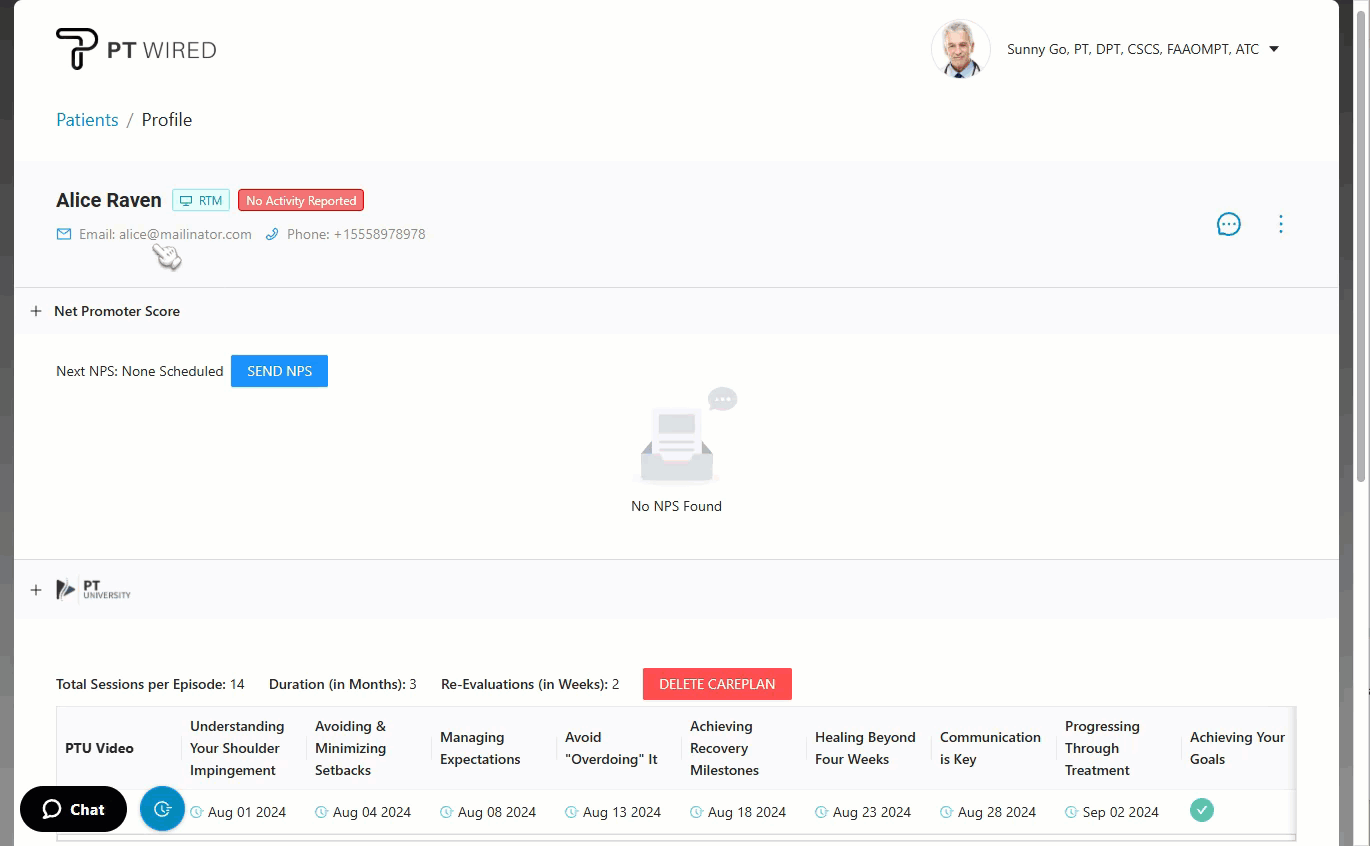Image resolution: width=1370 pixels, height=846 pixels.
Task: Open the patient chat message icon
Action: point(1228,224)
